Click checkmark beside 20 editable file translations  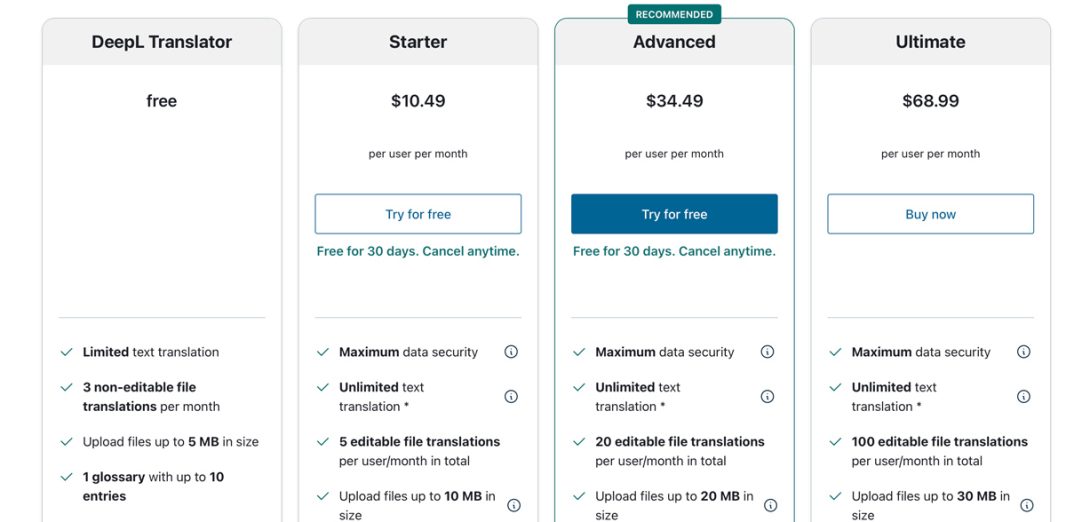pyautogui.click(x=579, y=442)
